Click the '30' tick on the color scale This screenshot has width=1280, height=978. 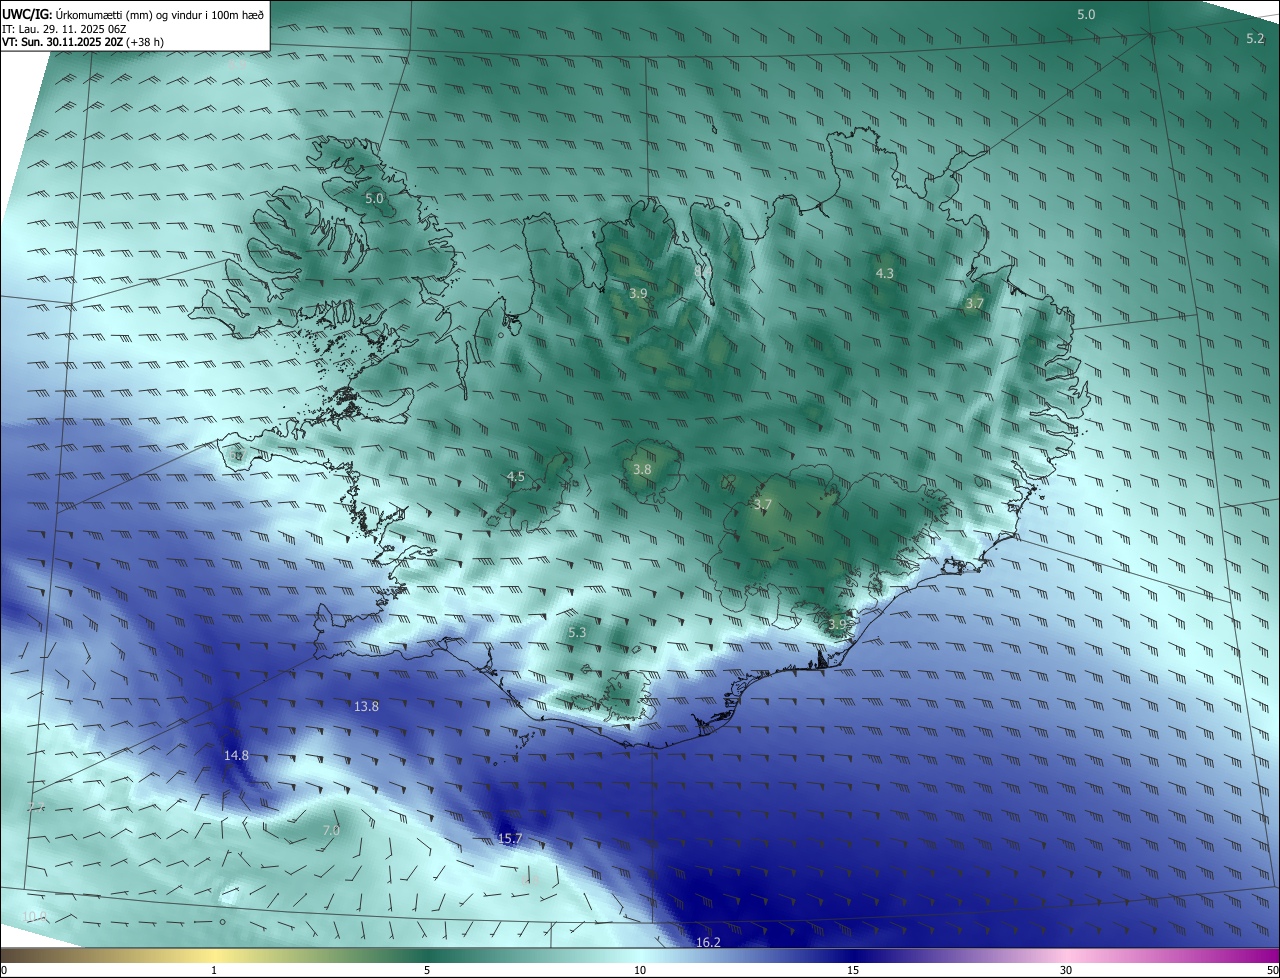point(1066,970)
